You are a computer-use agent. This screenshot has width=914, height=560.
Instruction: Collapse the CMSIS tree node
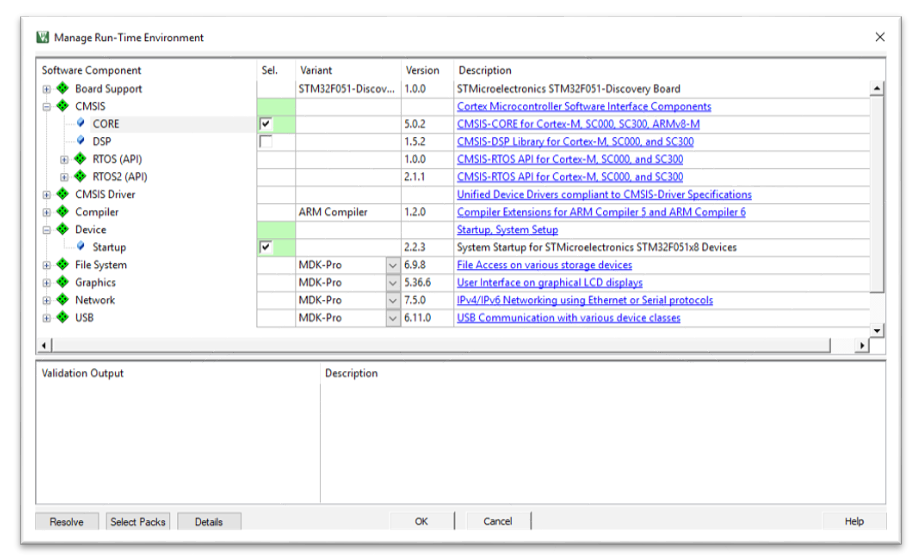pyautogui.click(x=47, y=107)
